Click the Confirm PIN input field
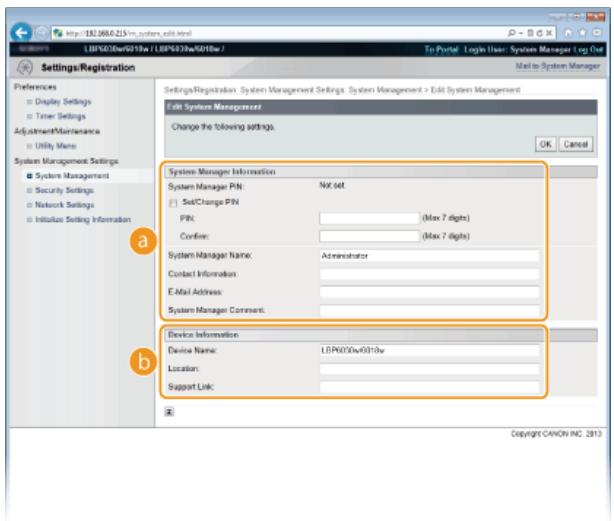The height and width of the screenshot is (521, 614). point(369,236)
